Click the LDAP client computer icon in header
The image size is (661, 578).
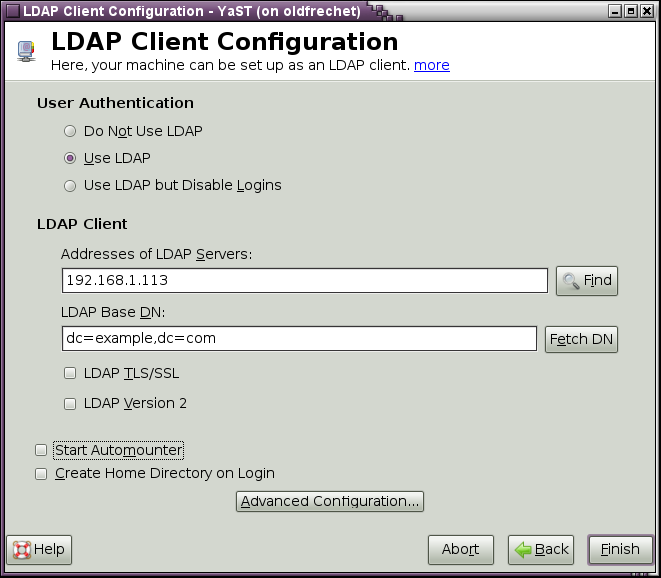(x=26, y=51)
